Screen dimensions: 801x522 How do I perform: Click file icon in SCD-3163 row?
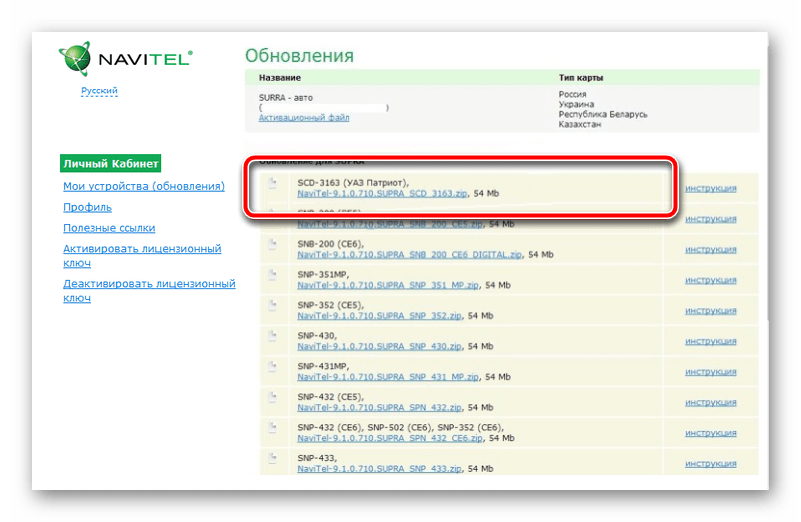273,183
